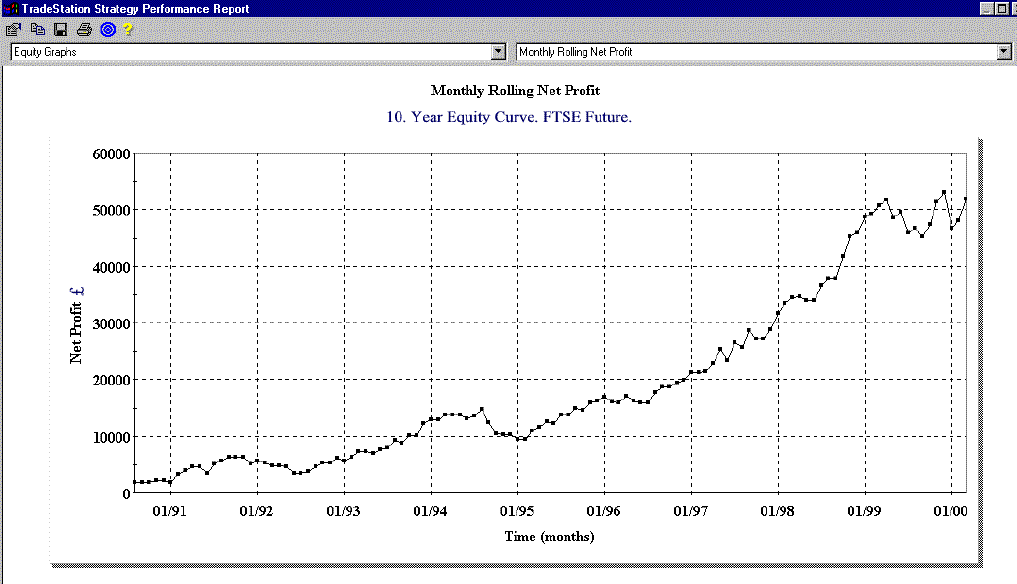Click the blue target circle toolbar icon
This screenshot has width=1017, height=584.
tap(108, 29)
